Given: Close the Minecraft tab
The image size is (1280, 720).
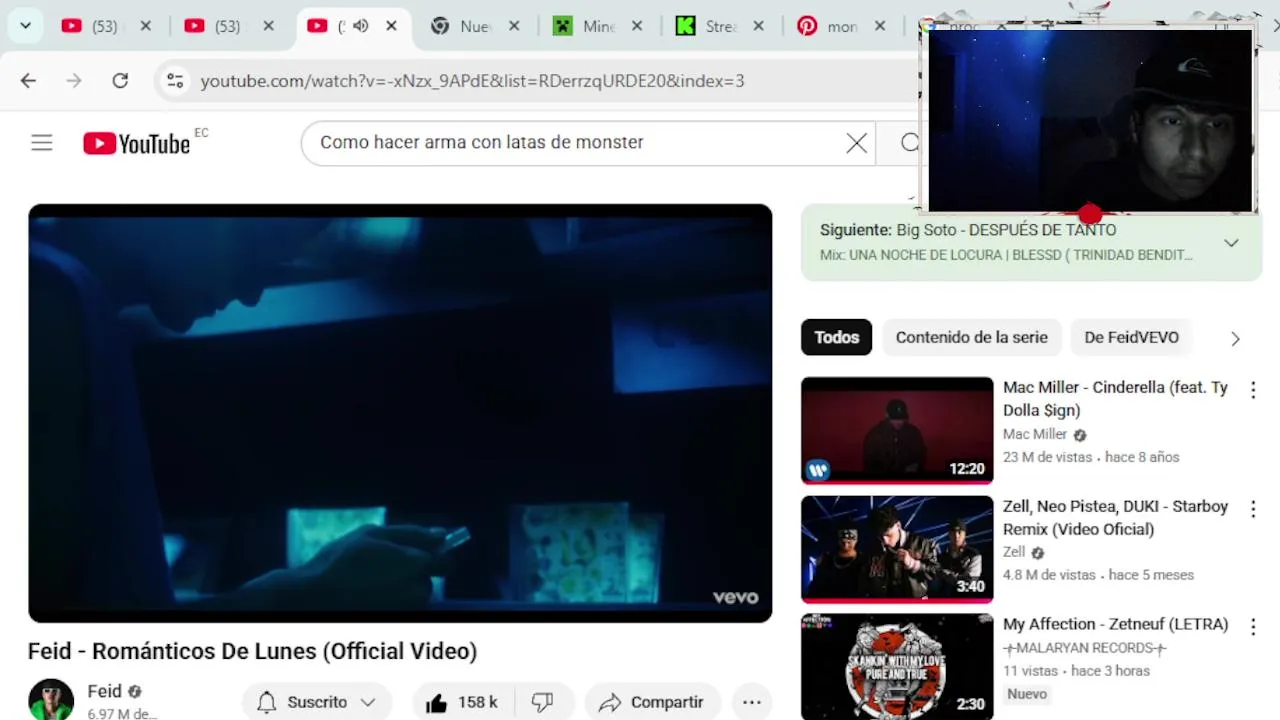Looking at the screenshot, I should point(637,26).
